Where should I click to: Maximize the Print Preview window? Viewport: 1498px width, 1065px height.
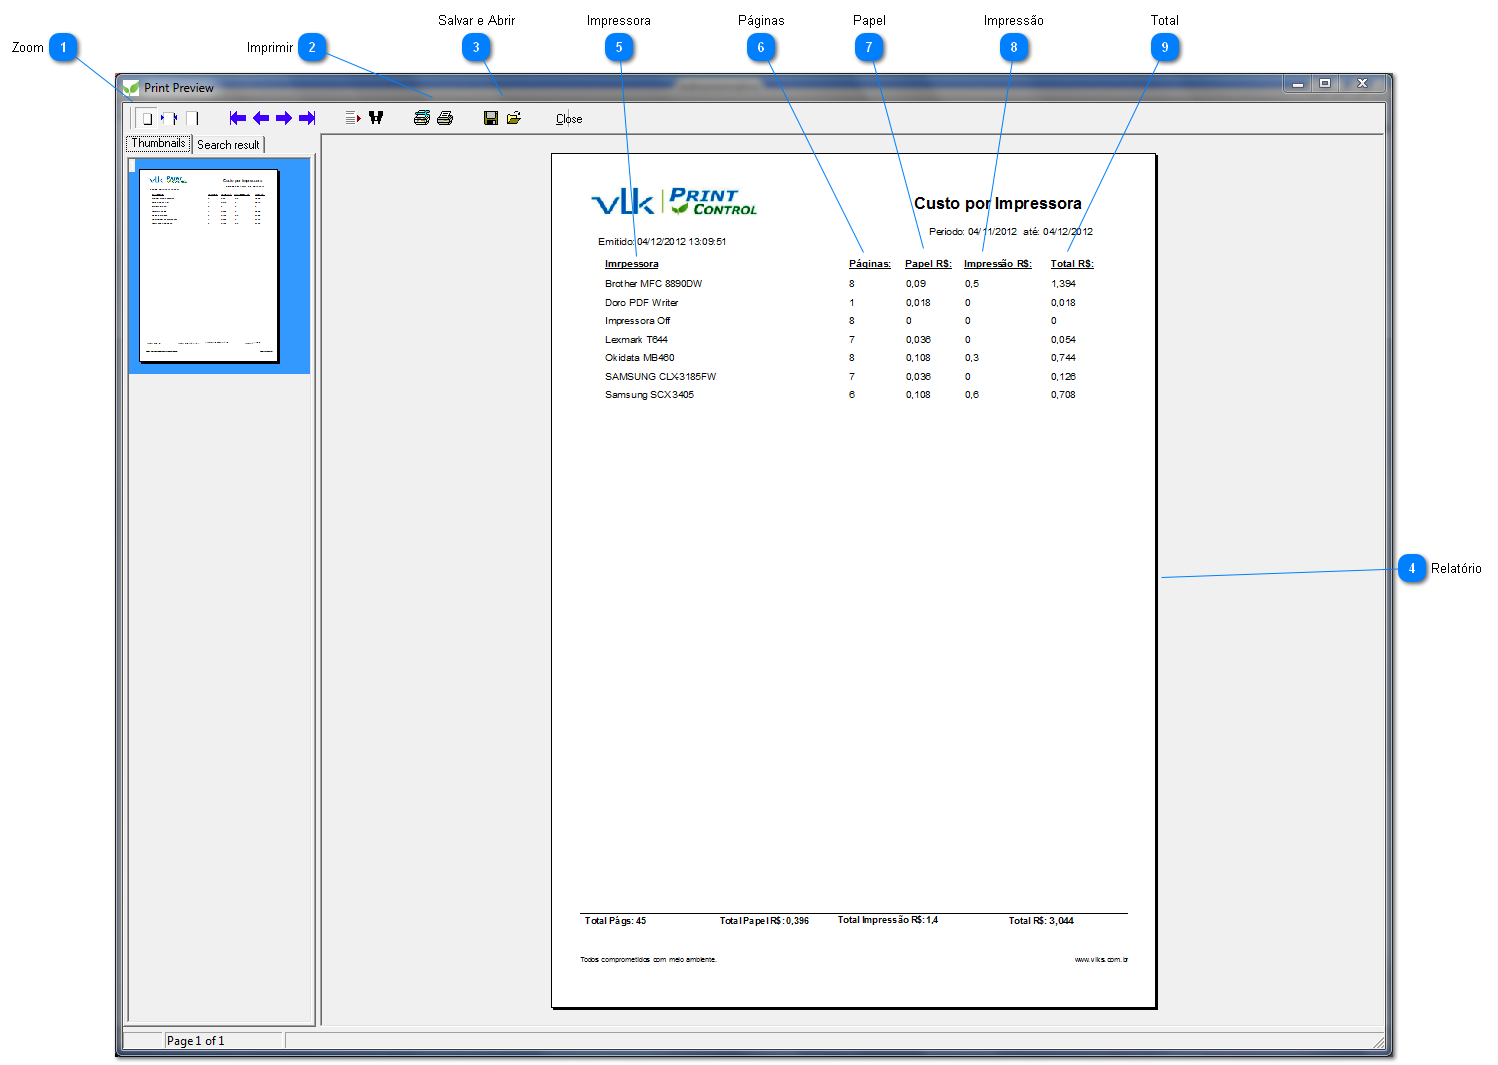point(1325,84)
